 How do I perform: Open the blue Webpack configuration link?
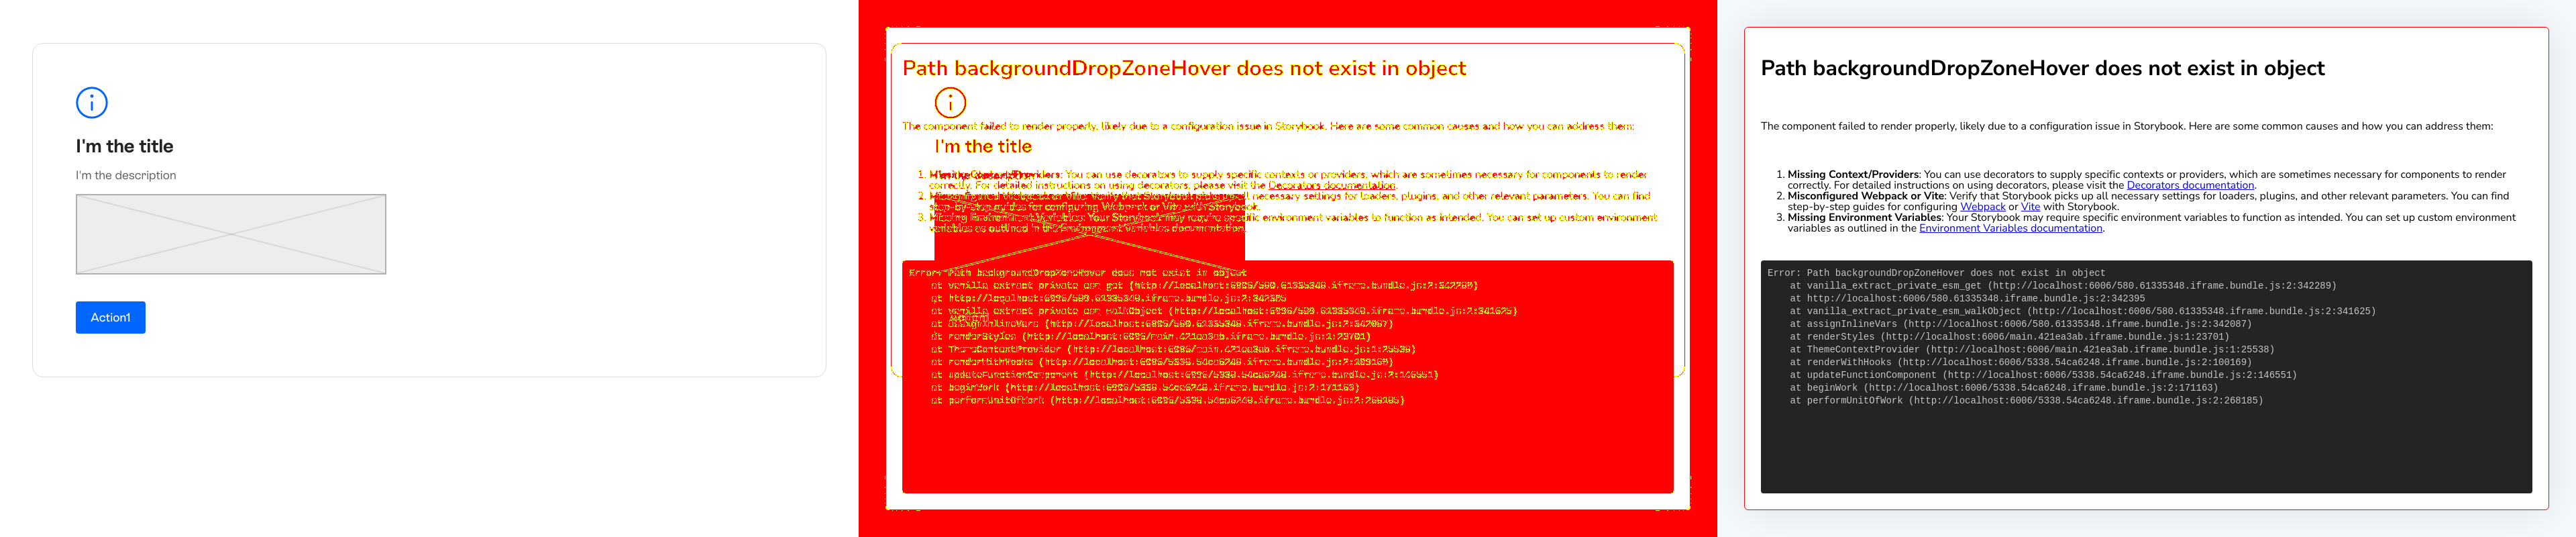click(x=1982, y=207)
